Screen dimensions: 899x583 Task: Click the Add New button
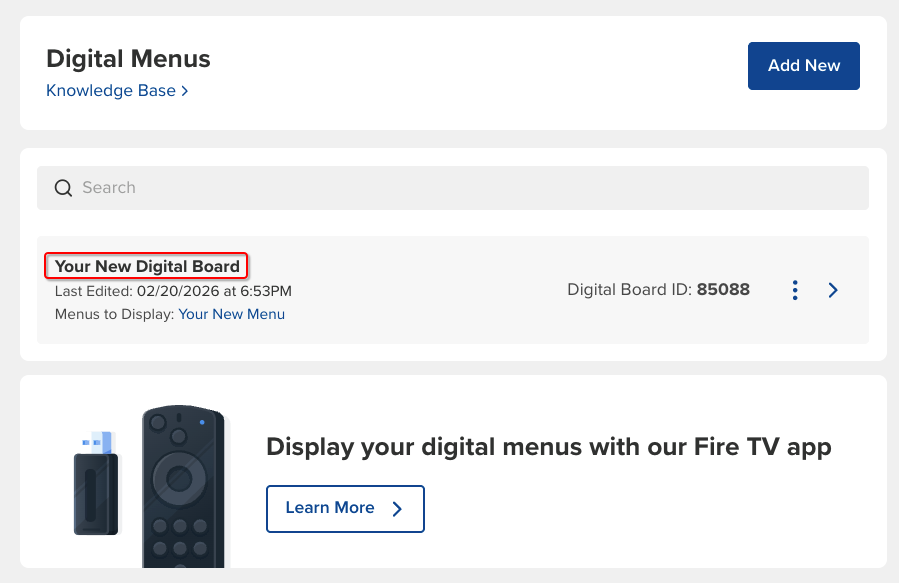click(803, 66)
